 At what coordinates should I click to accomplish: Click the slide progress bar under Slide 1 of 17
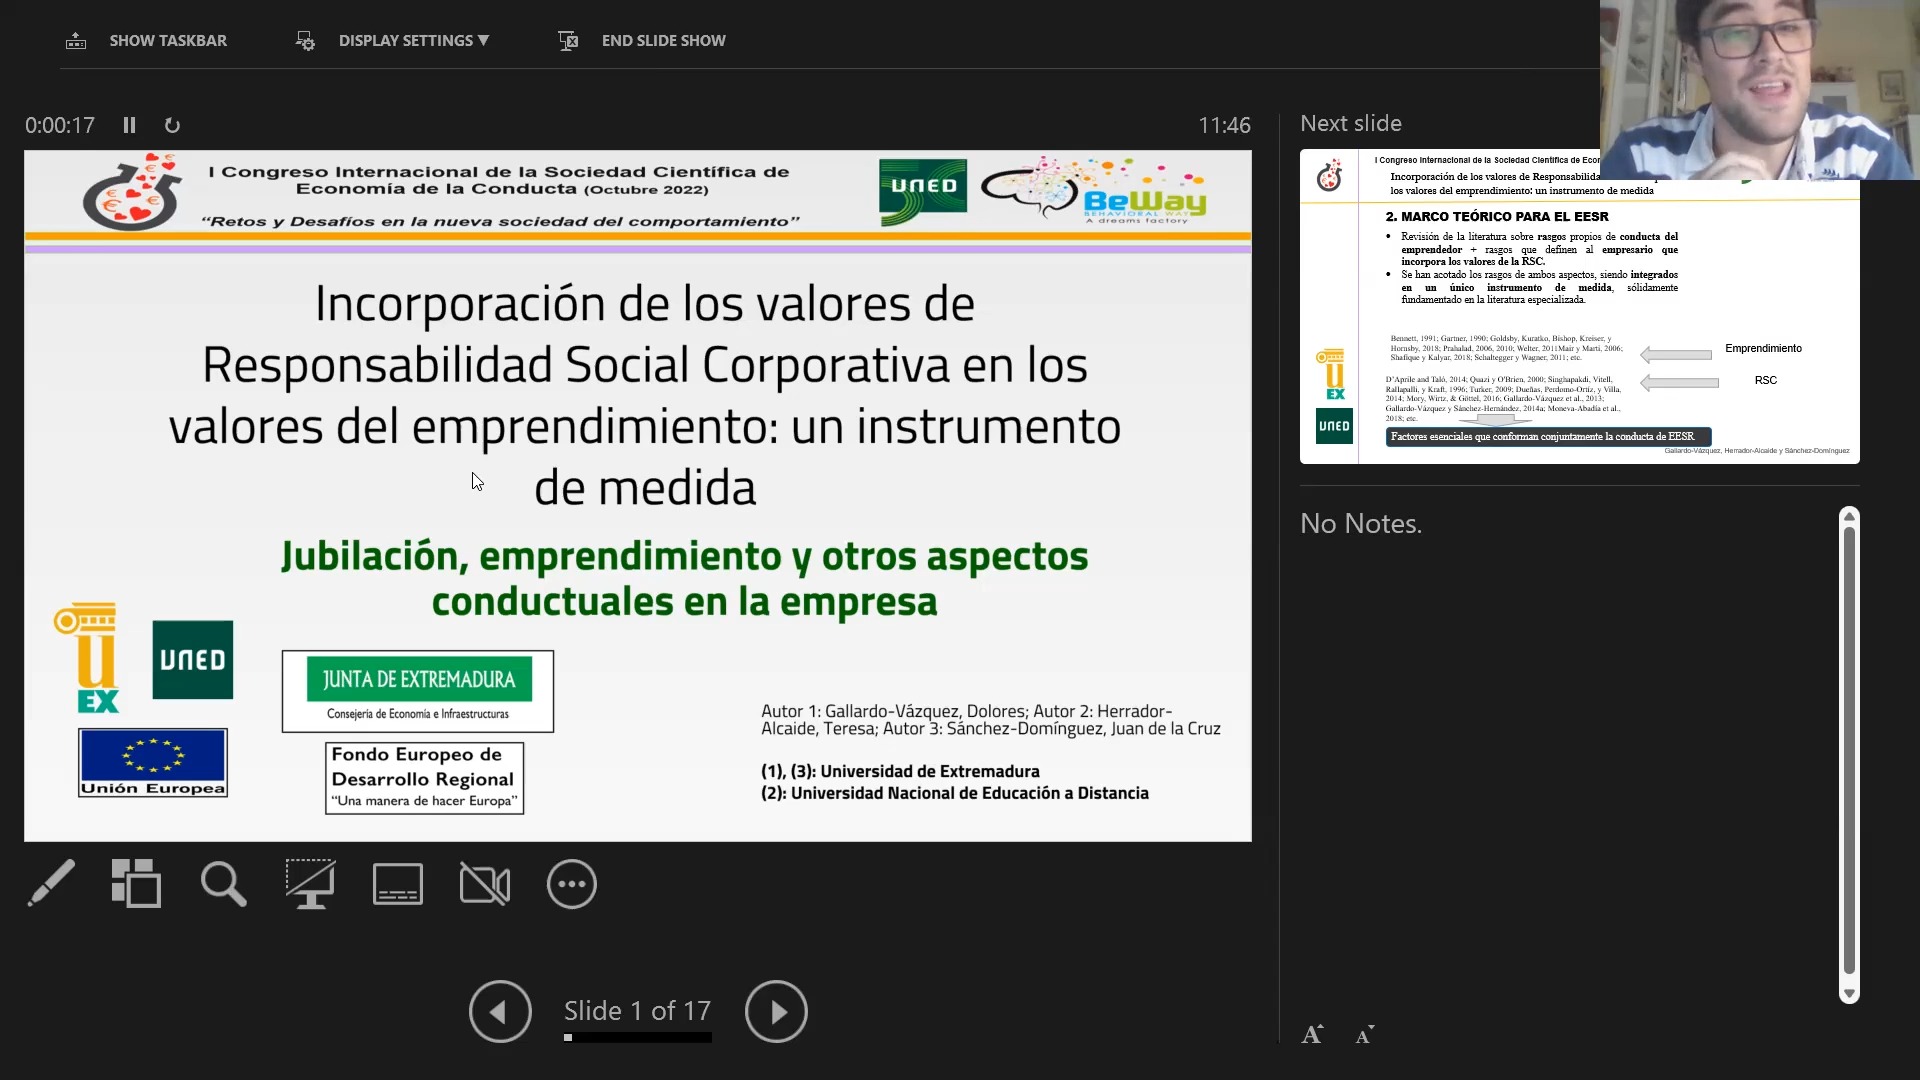pos(638,1038)
